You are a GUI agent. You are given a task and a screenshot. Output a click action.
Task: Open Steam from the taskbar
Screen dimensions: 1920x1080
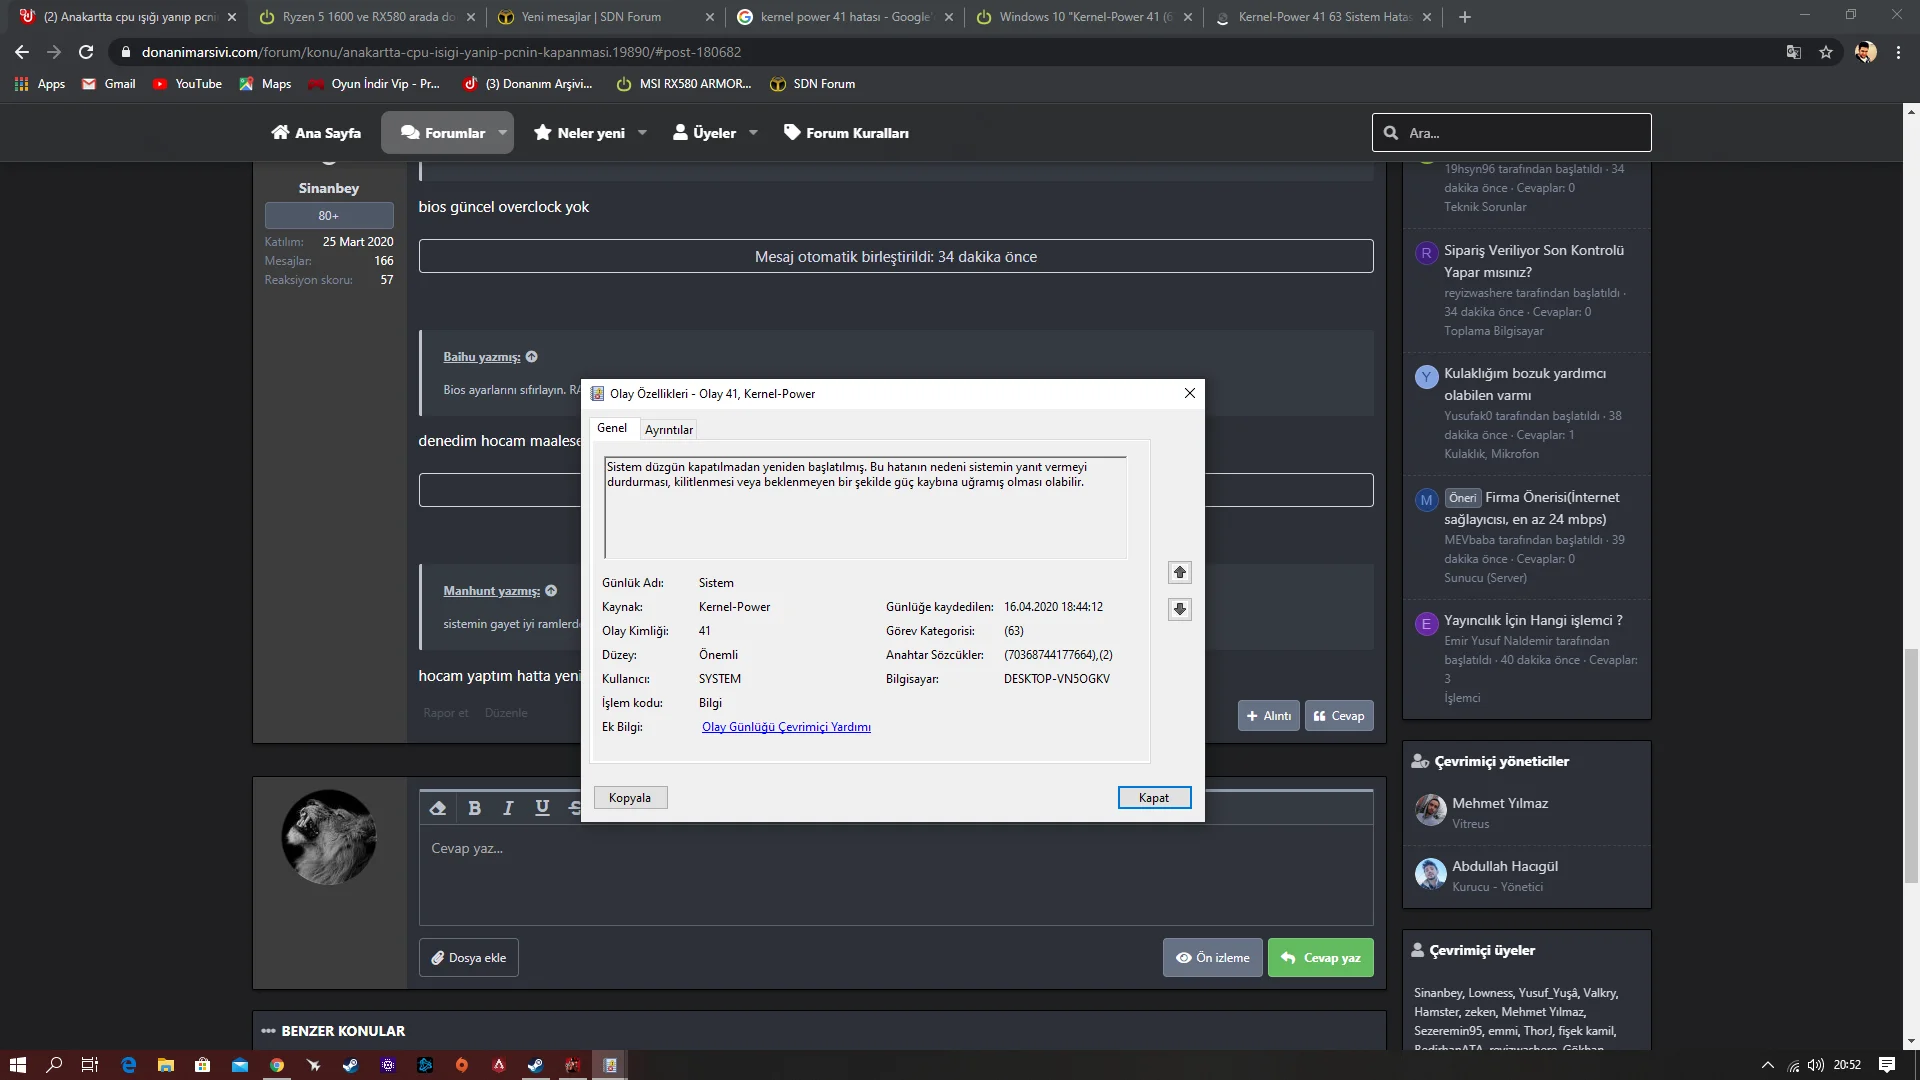click(x=350, y=1065)
